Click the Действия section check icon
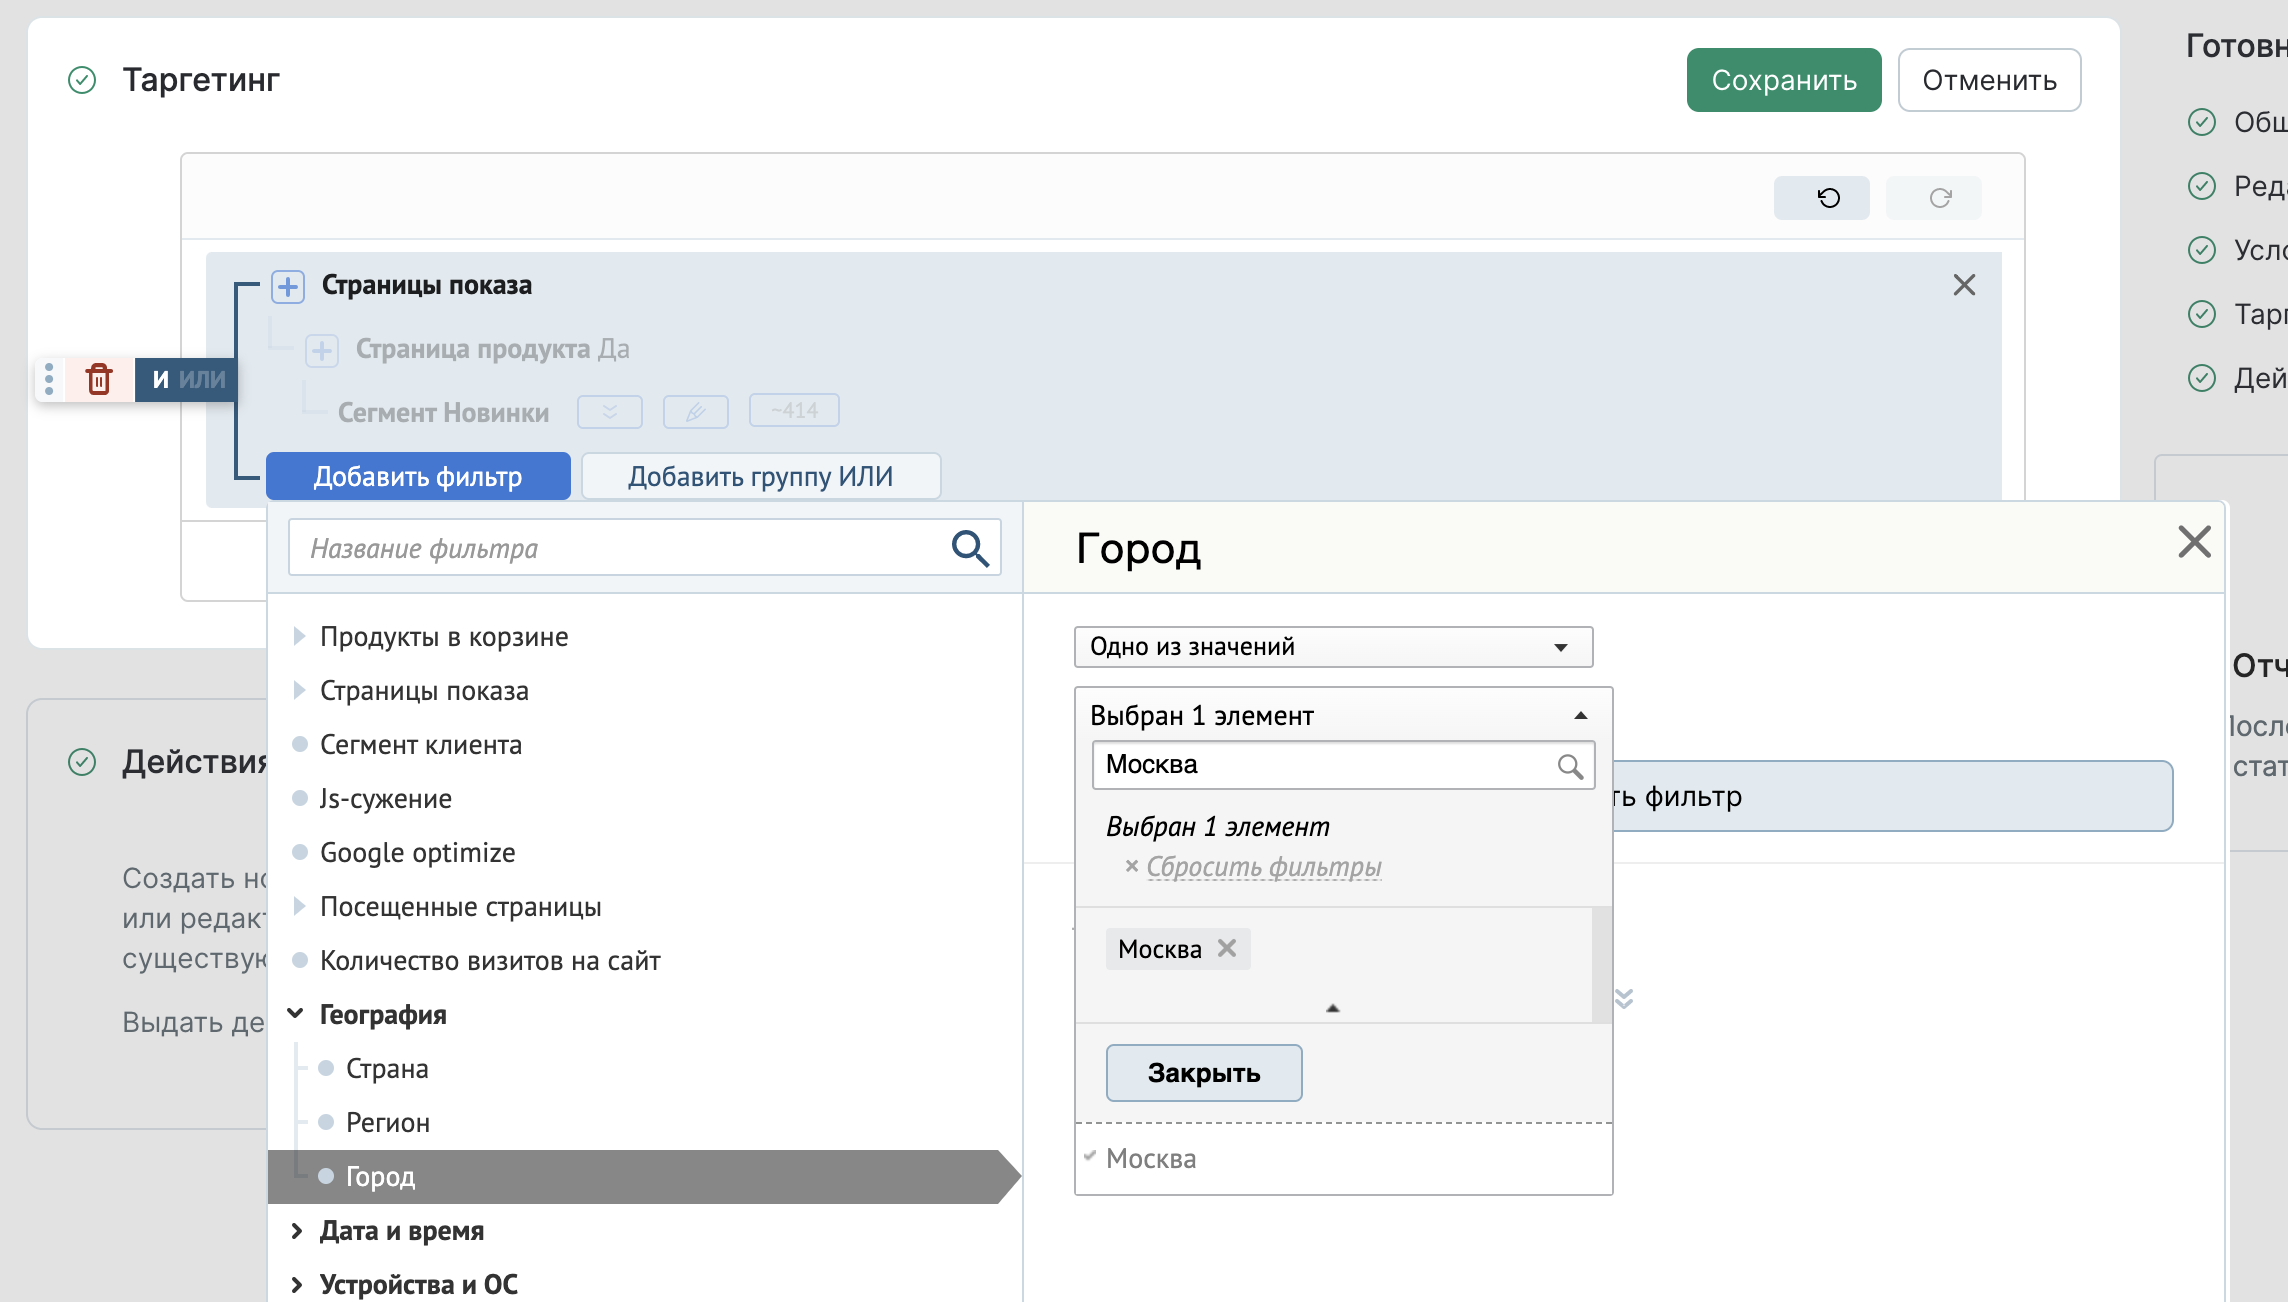 click(82, 762)
